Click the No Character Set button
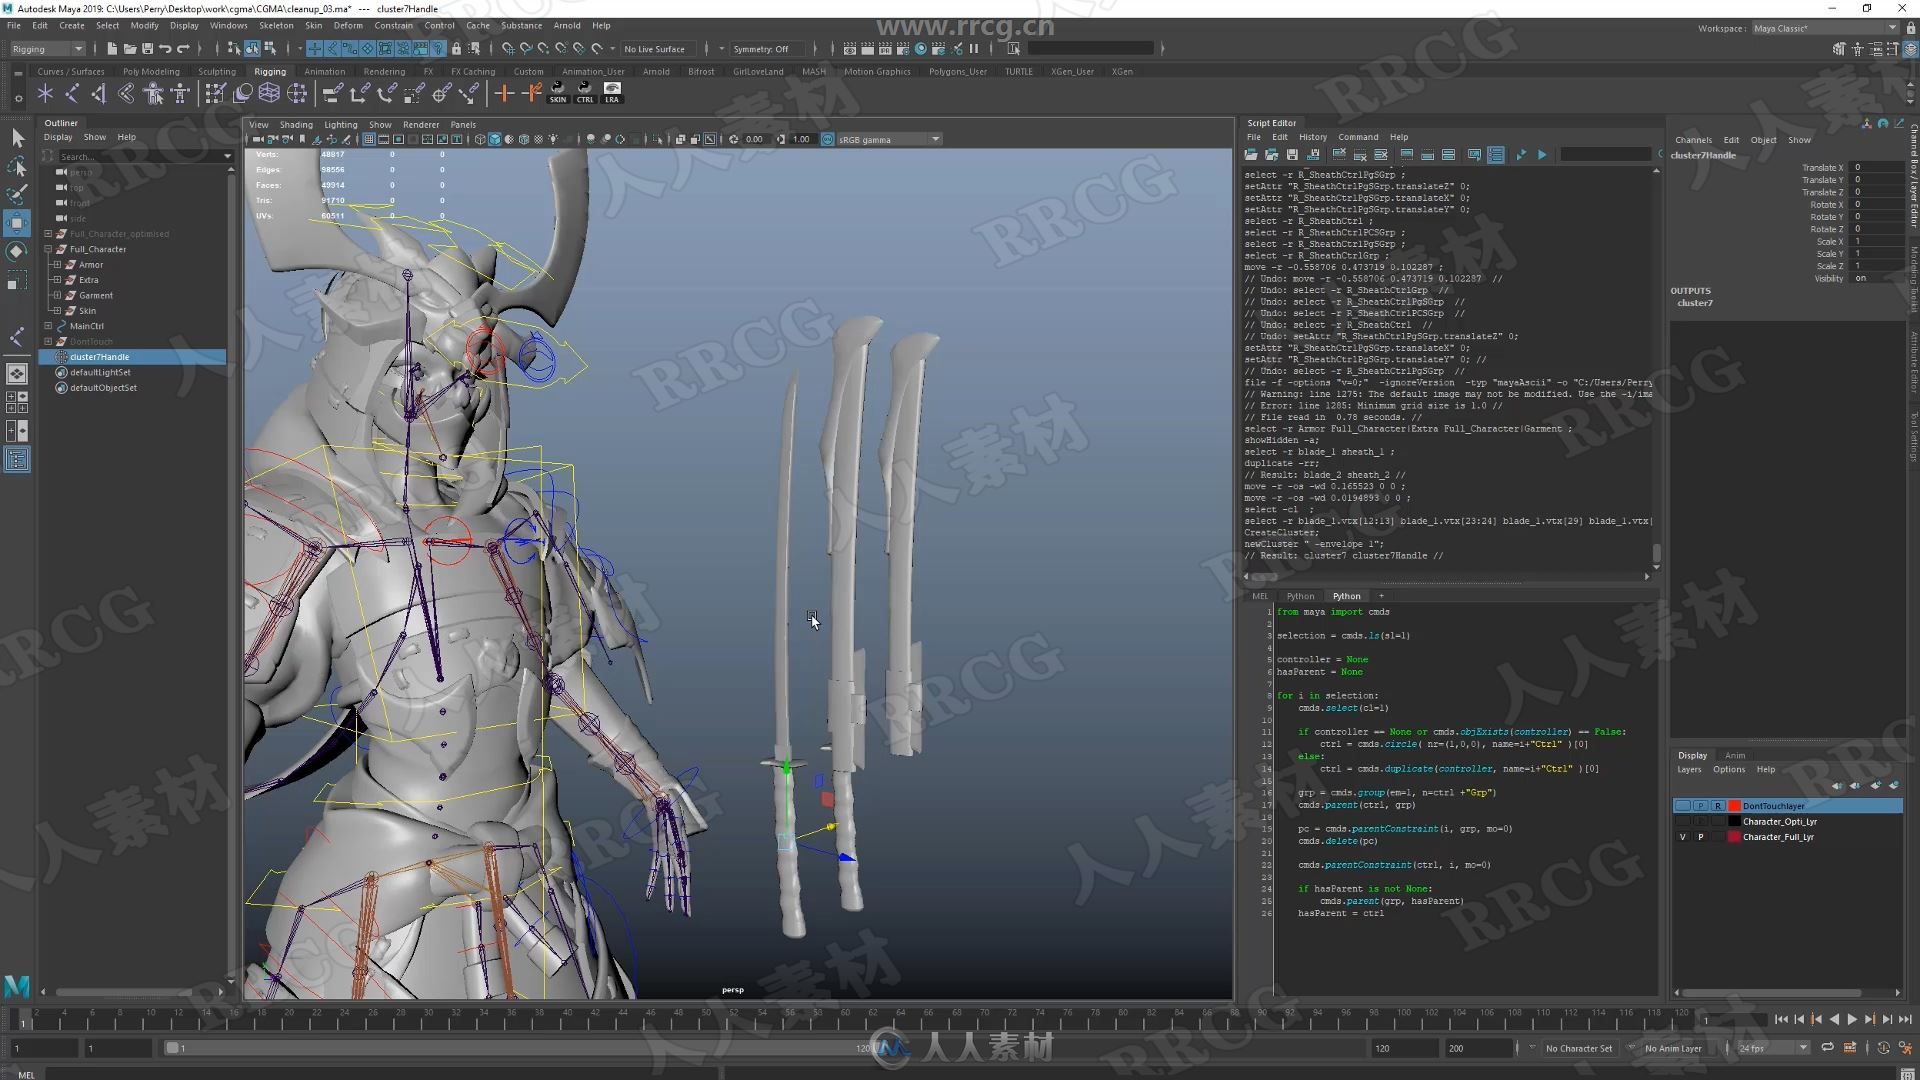This screenshot has height=1080, width=1920. click(1579, 1048)
